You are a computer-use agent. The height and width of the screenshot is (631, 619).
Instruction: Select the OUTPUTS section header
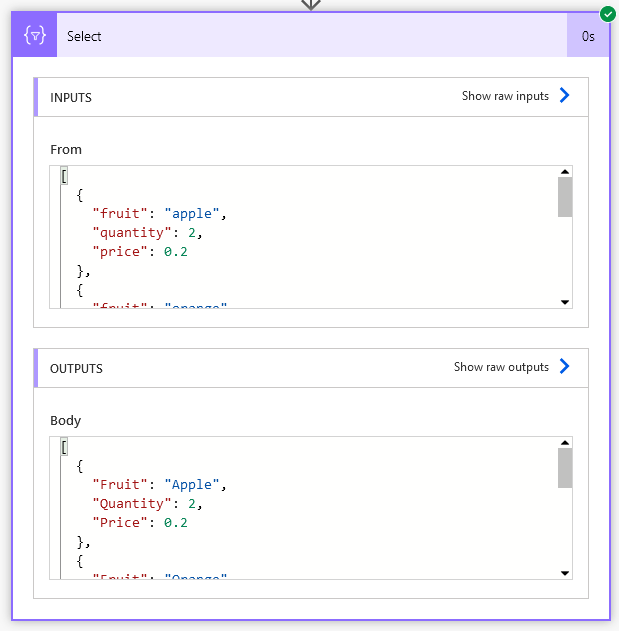(77, 368)
